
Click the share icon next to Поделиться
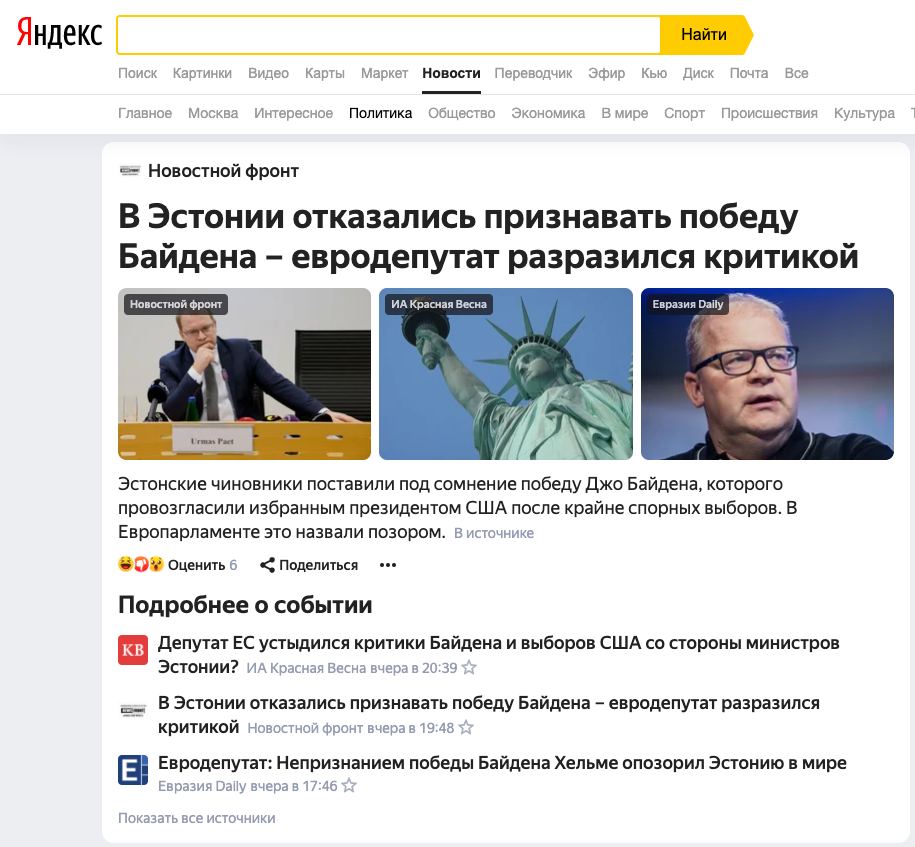pos(267,564)
